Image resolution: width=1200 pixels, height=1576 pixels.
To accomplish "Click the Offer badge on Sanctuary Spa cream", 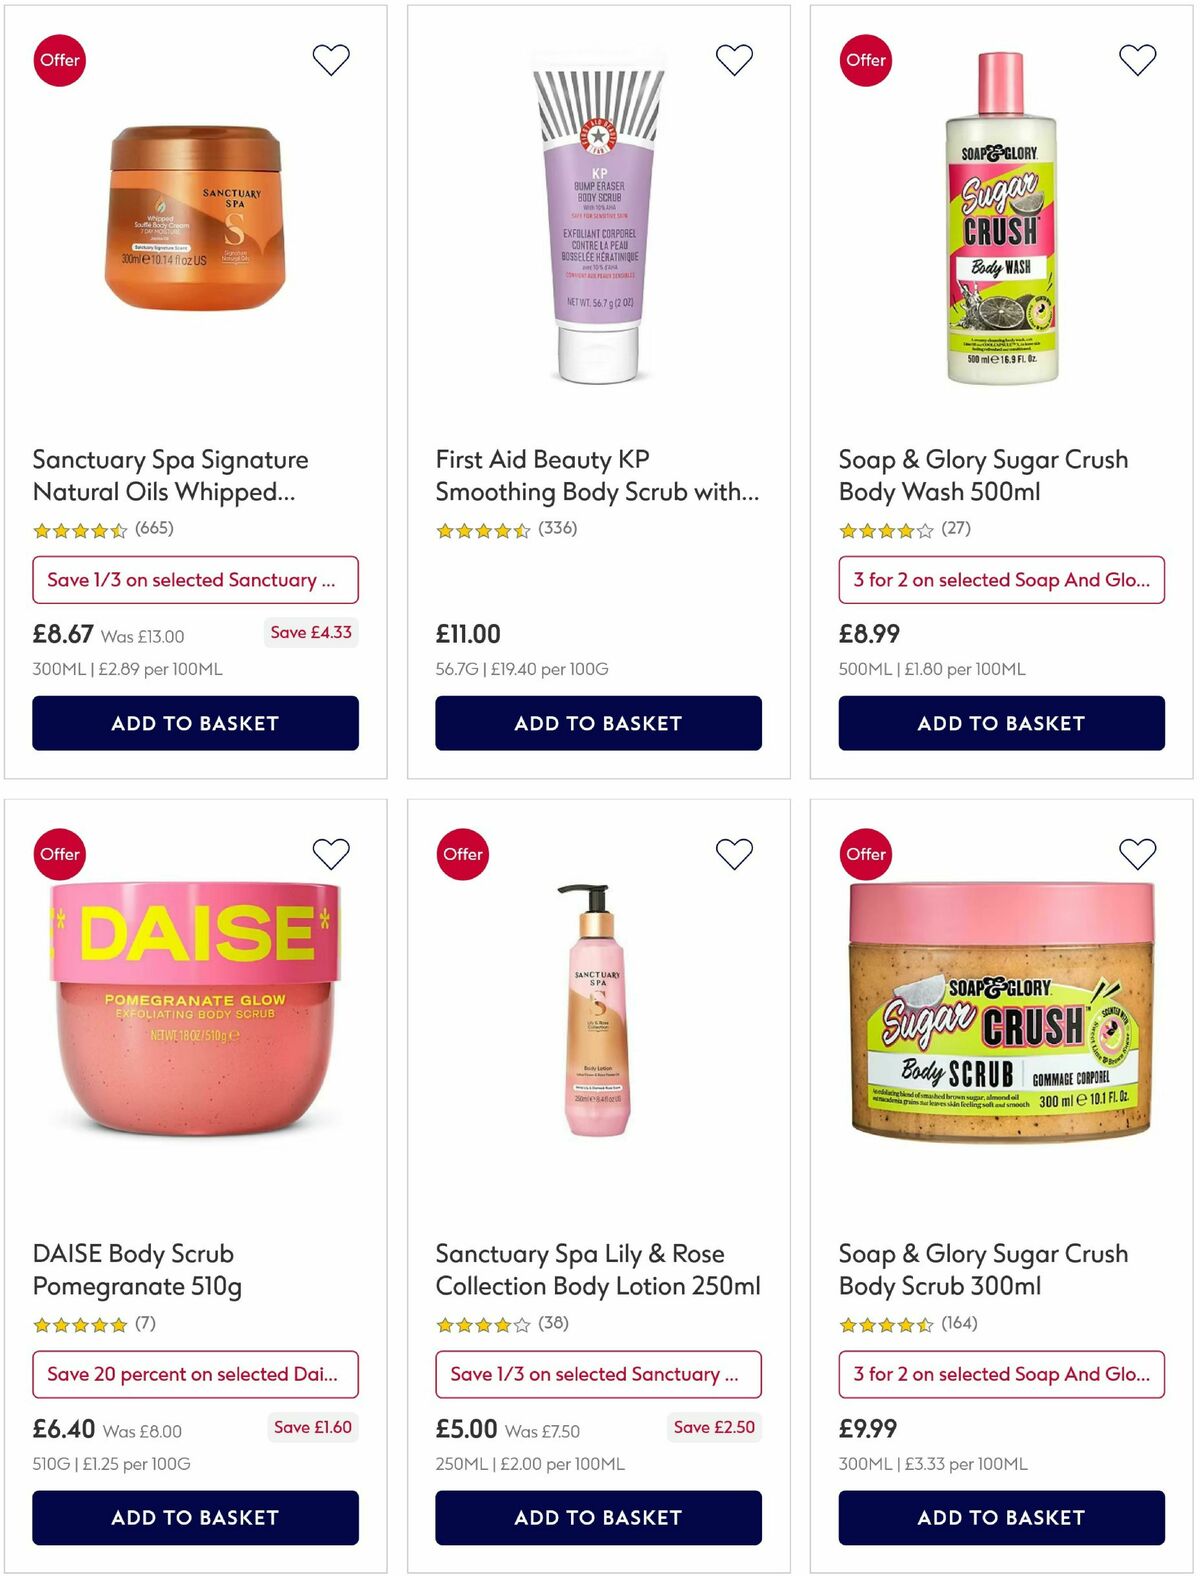I will pos(59,60).
